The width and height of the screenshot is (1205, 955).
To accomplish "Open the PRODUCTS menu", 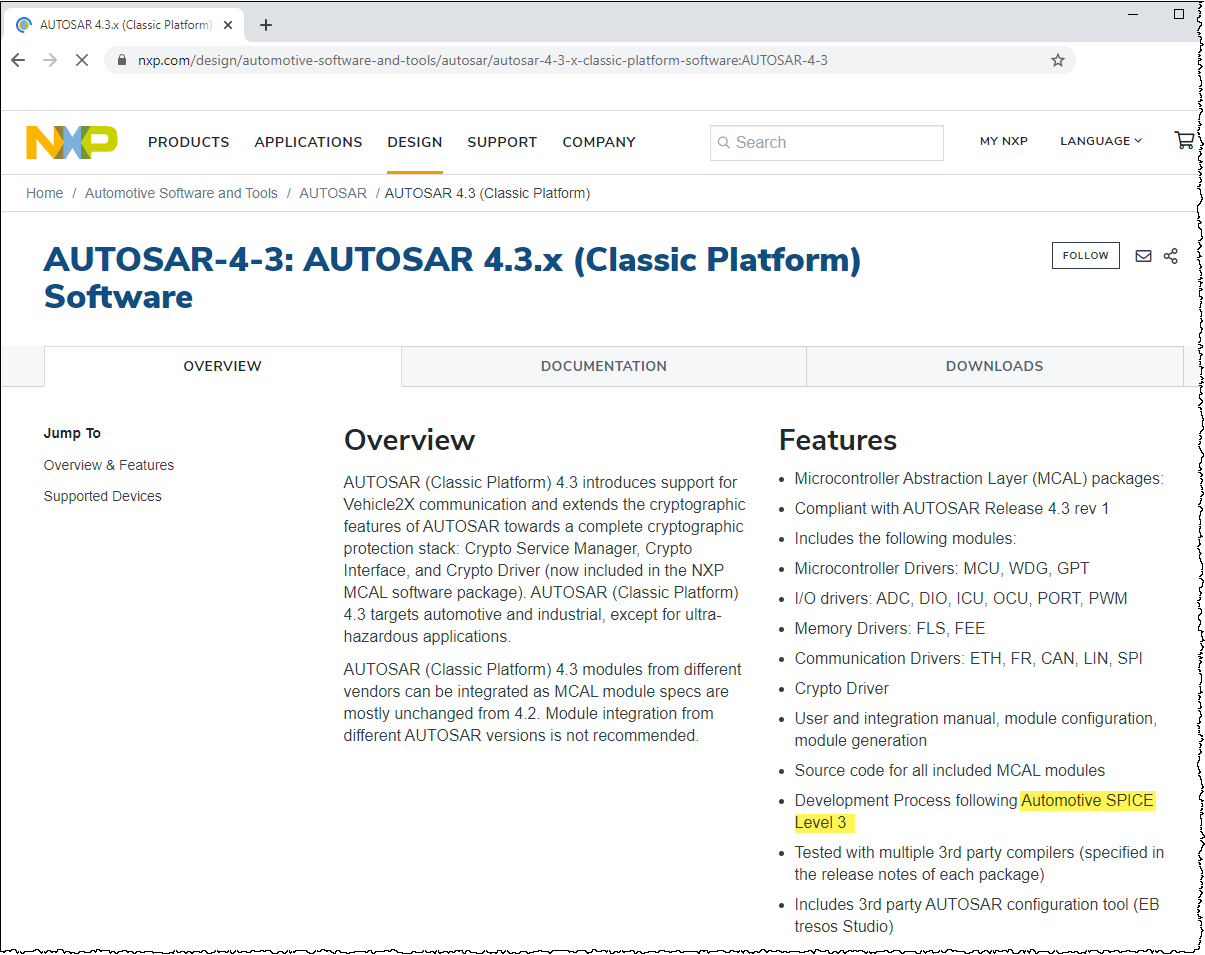I will click(x=188, y=142).
